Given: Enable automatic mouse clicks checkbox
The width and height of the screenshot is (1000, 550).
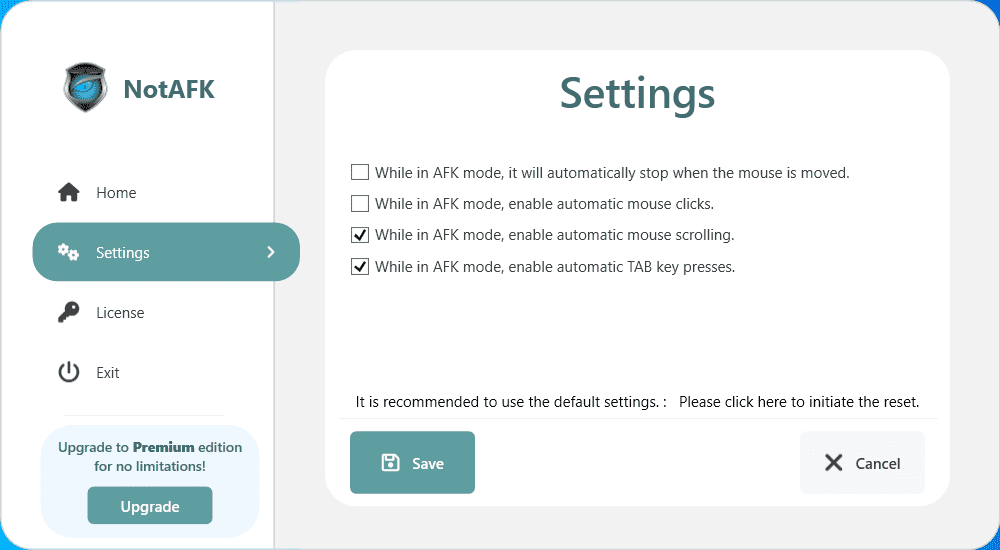Looking at the screenshot, I should 360,204.
